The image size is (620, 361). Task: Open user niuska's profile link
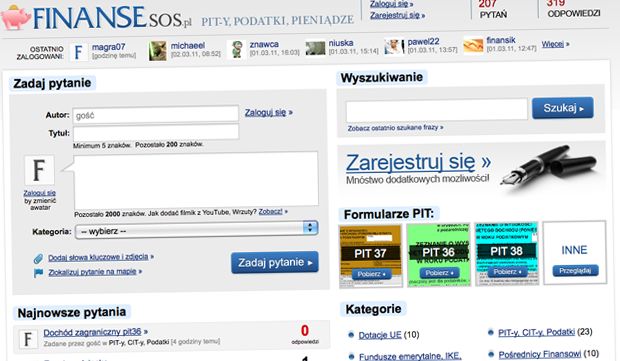(341, 43)
